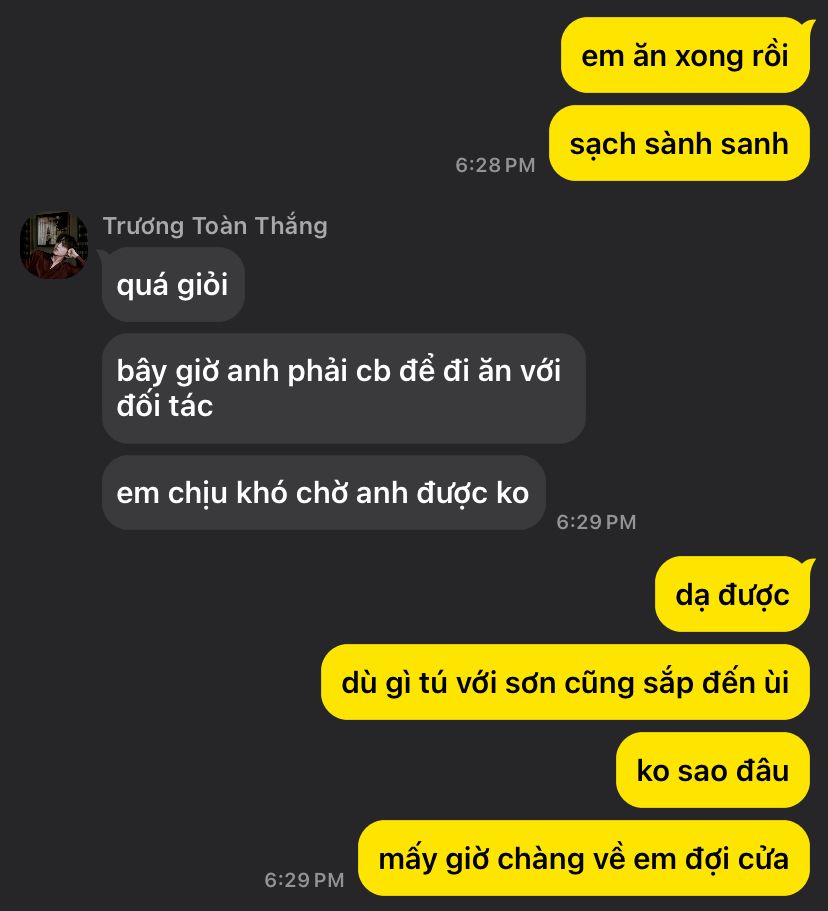Click the 6:29 PM timestamp beside received message
Screen dimensions: 828x911
[x=596, y=522]
